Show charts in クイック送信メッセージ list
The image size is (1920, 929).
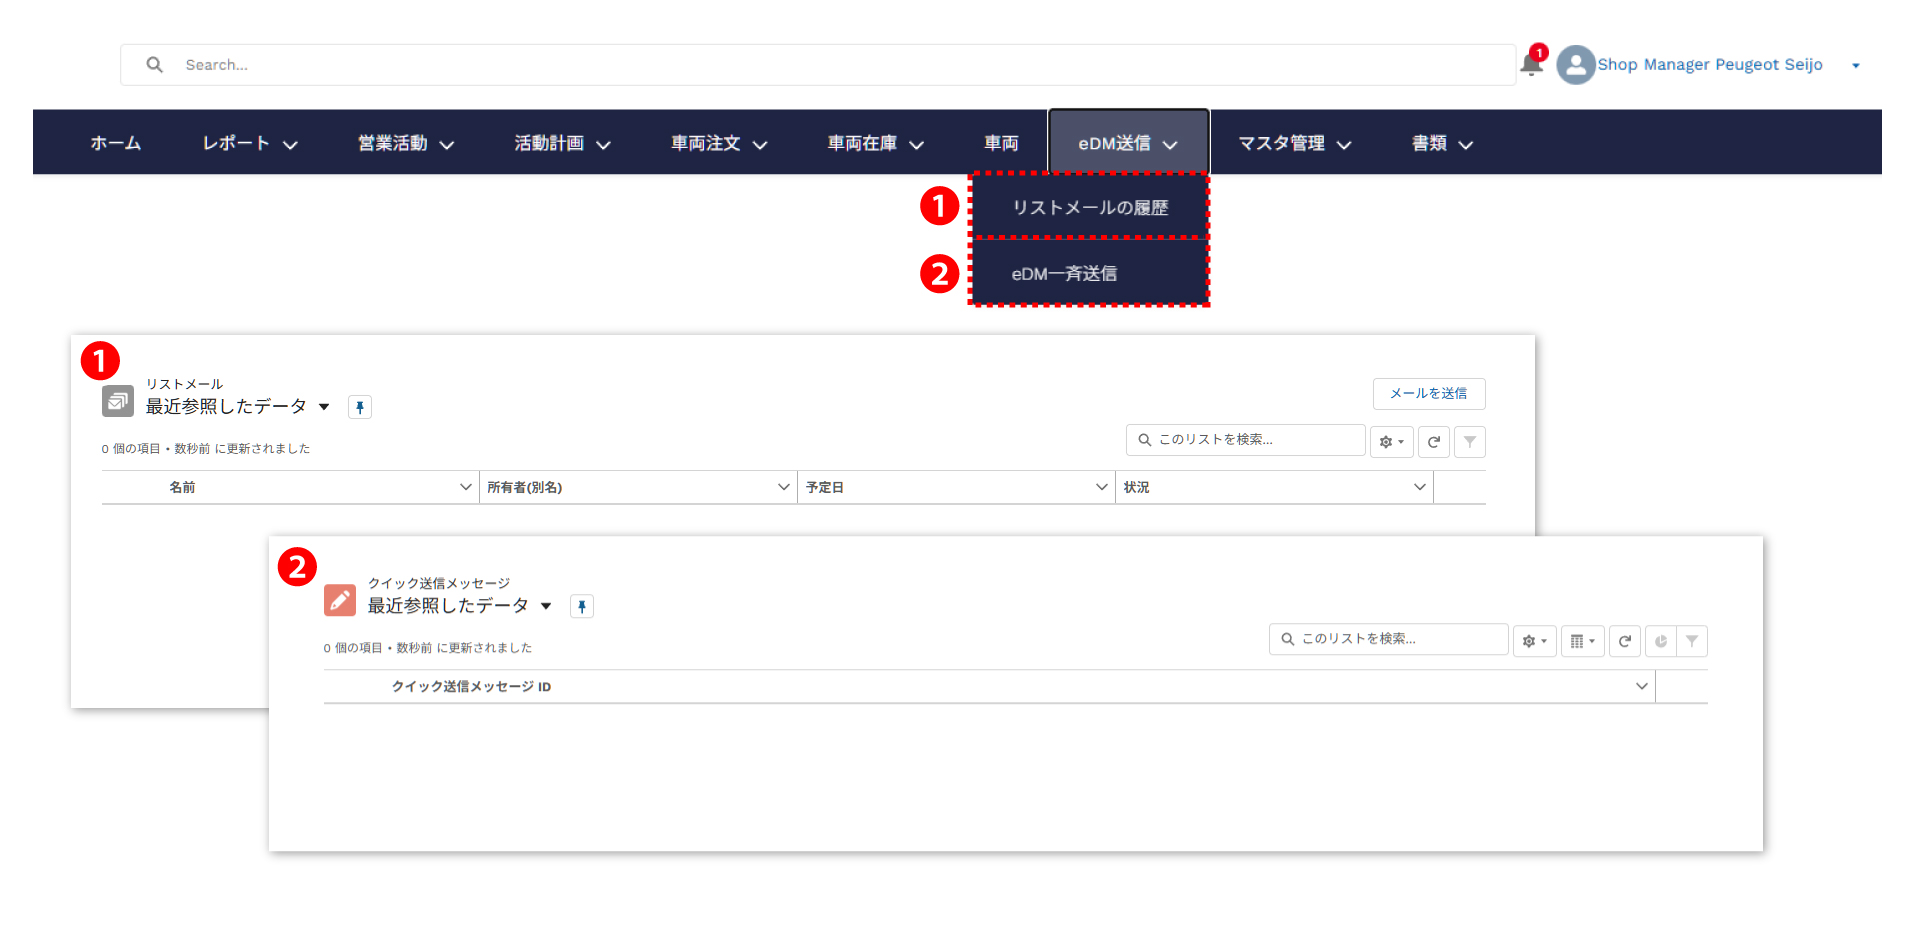coord(1660,641)
